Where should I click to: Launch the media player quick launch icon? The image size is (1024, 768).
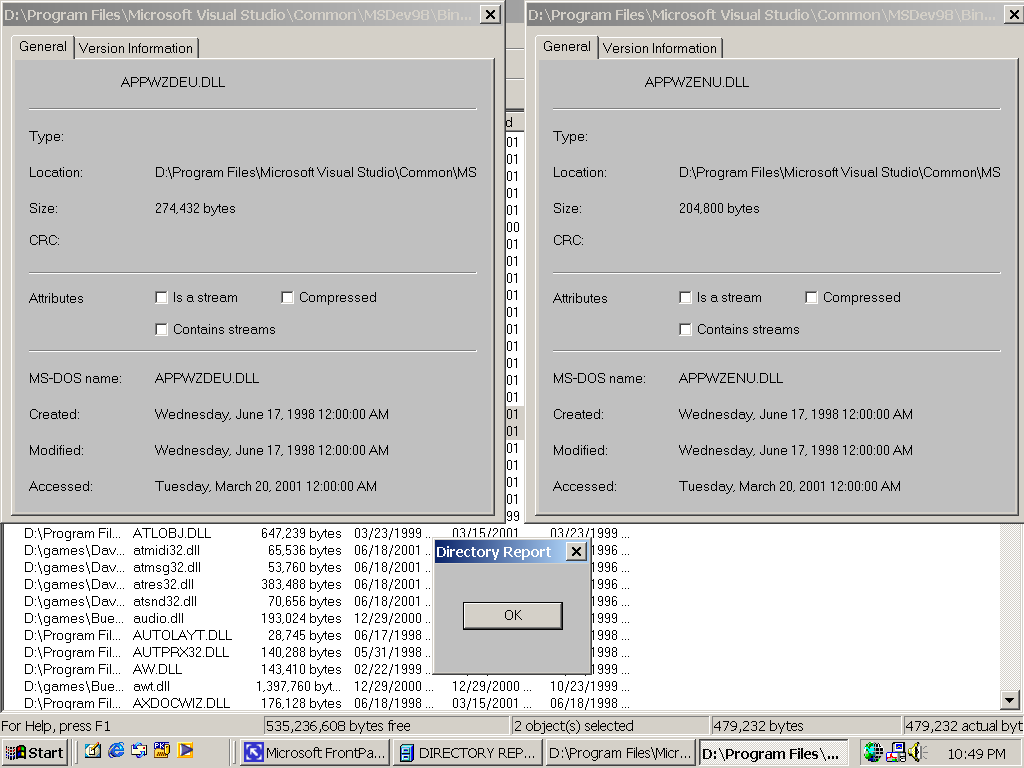click(x=185, y=752)
